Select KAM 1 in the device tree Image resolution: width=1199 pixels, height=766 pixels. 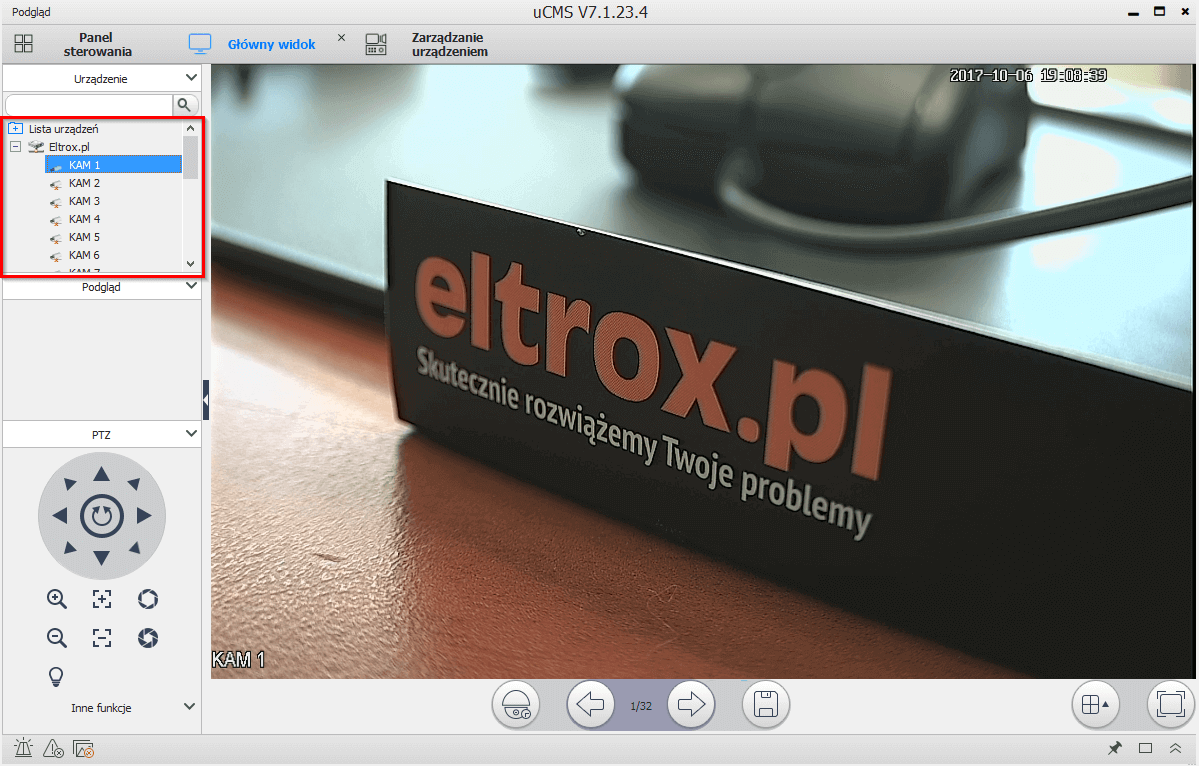tap(113, 164)
